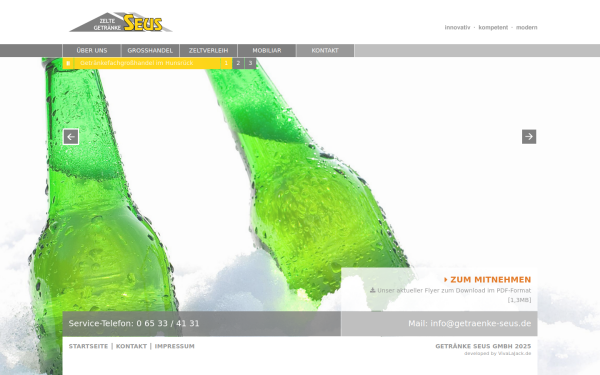Open the ZELTVERLEIH menu item
This screenshot has height=375, width=600.
(x=209, y=51)
